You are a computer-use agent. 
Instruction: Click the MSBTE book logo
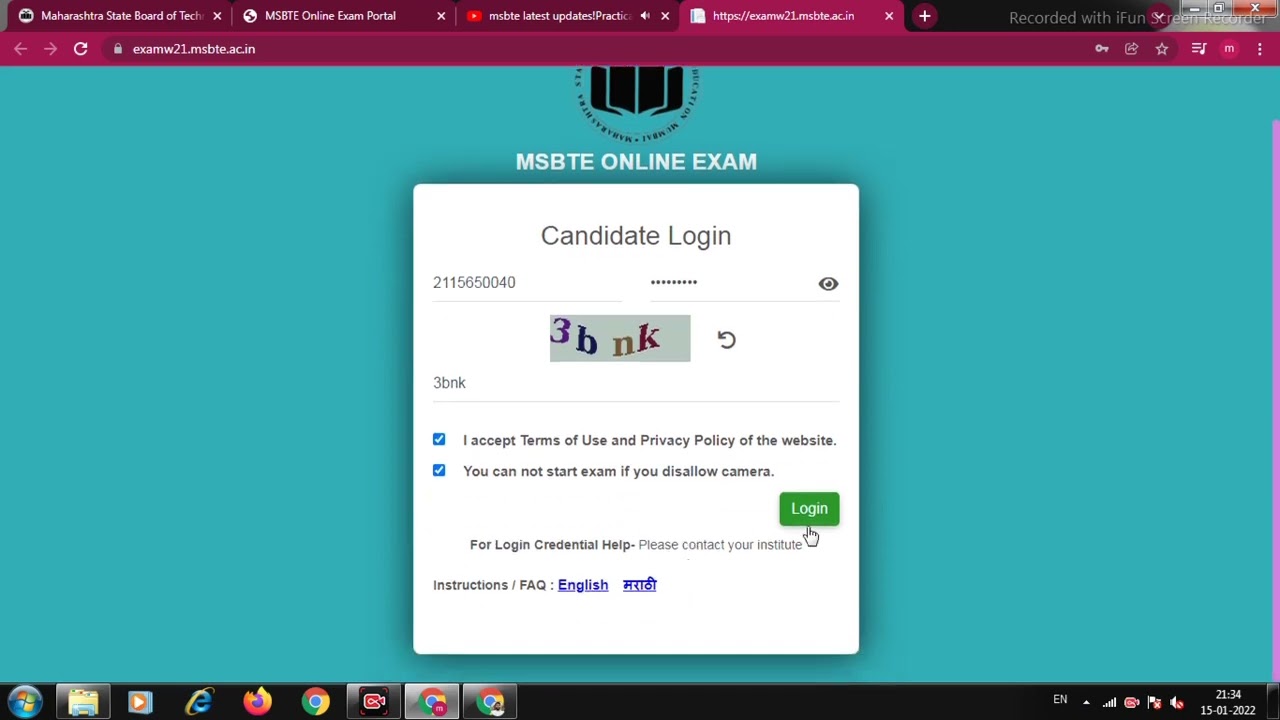636,104
